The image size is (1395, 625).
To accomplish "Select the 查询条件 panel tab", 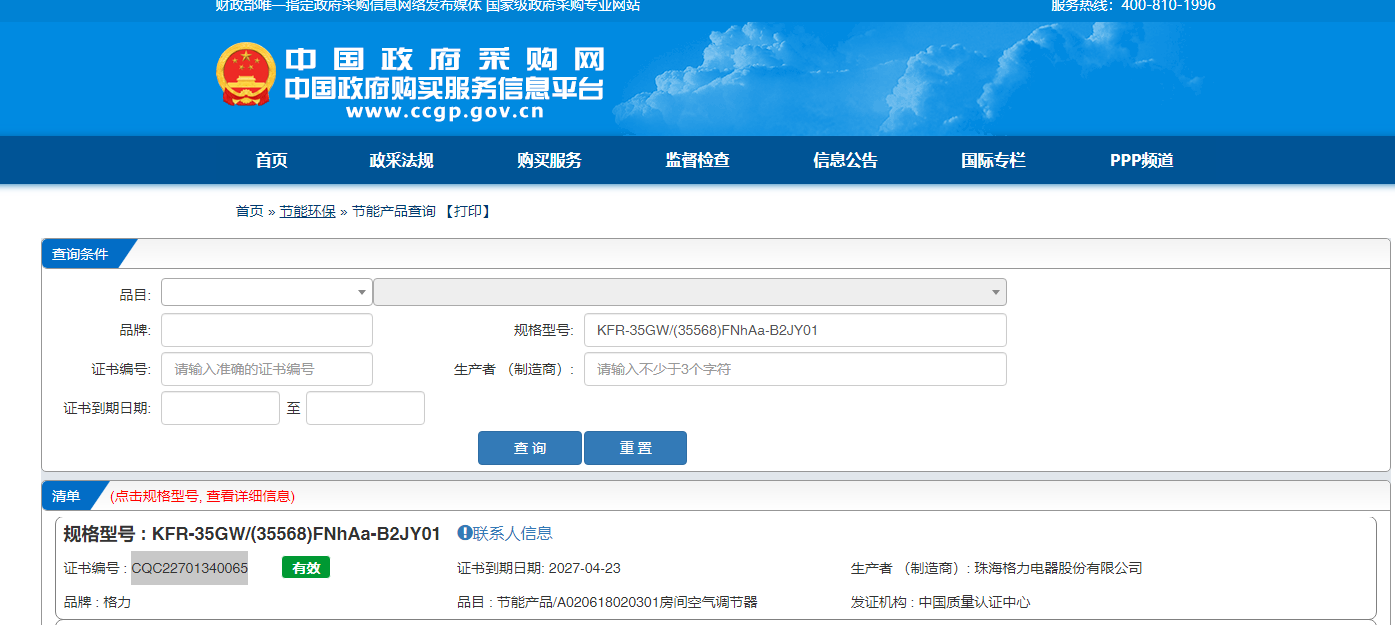I will pos(80,254).
